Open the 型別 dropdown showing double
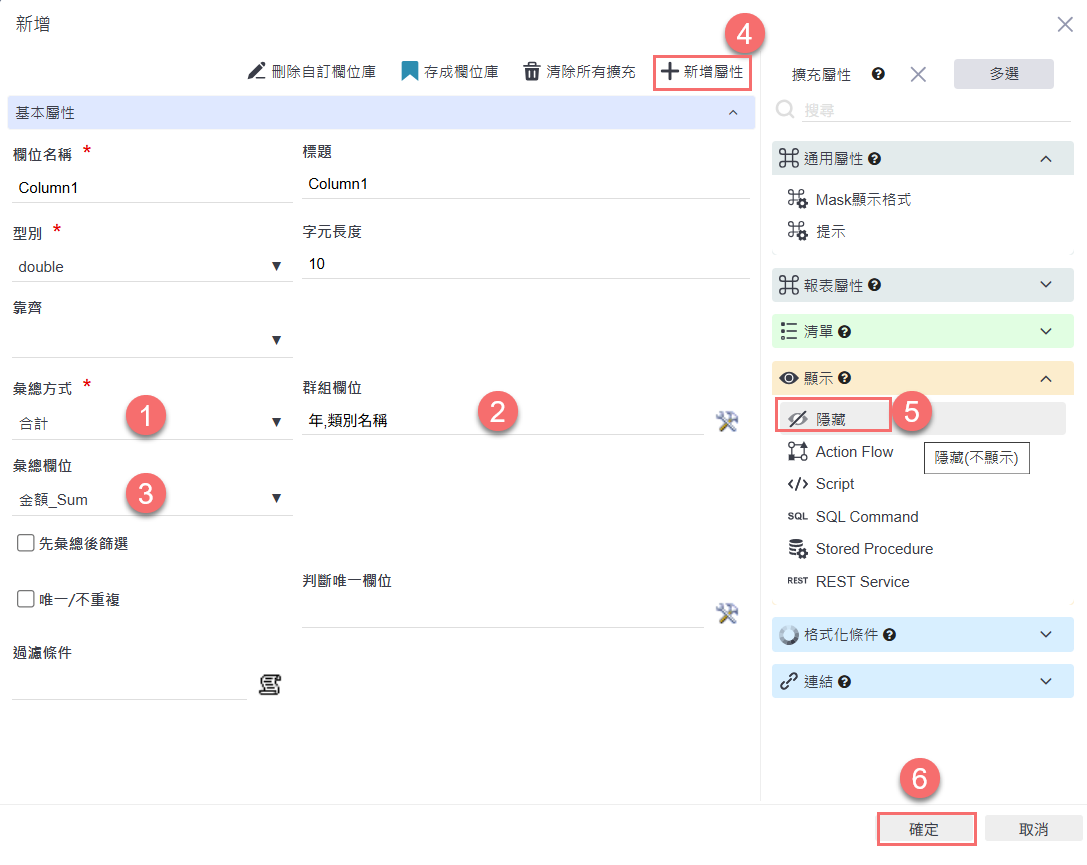The height and width of the screenshot is (865, 1087). click(x=150, y=267)
